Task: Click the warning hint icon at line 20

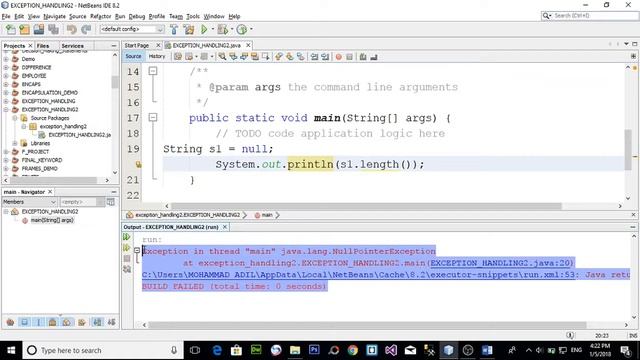Action: (138, 164)
